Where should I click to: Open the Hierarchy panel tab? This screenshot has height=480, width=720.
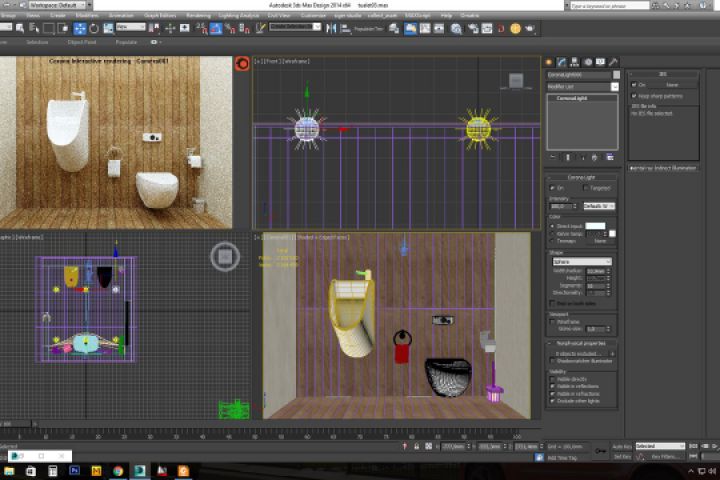click(575, 62)
